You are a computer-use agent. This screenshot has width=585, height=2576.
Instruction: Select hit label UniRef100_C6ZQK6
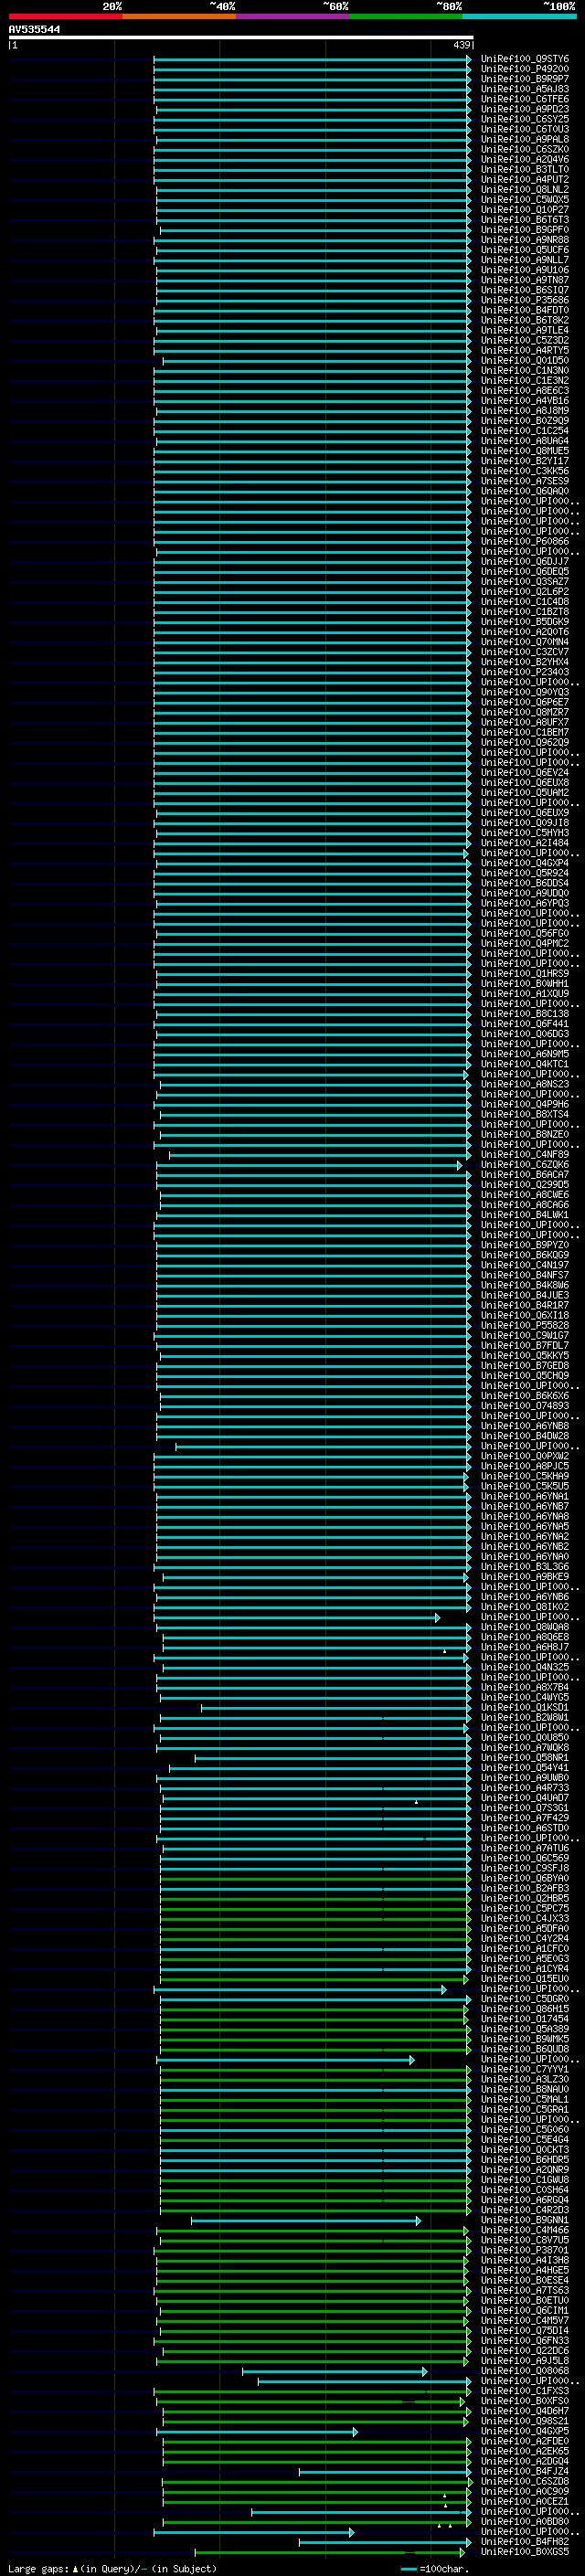pyautogui.click(x=525, y=1165)
